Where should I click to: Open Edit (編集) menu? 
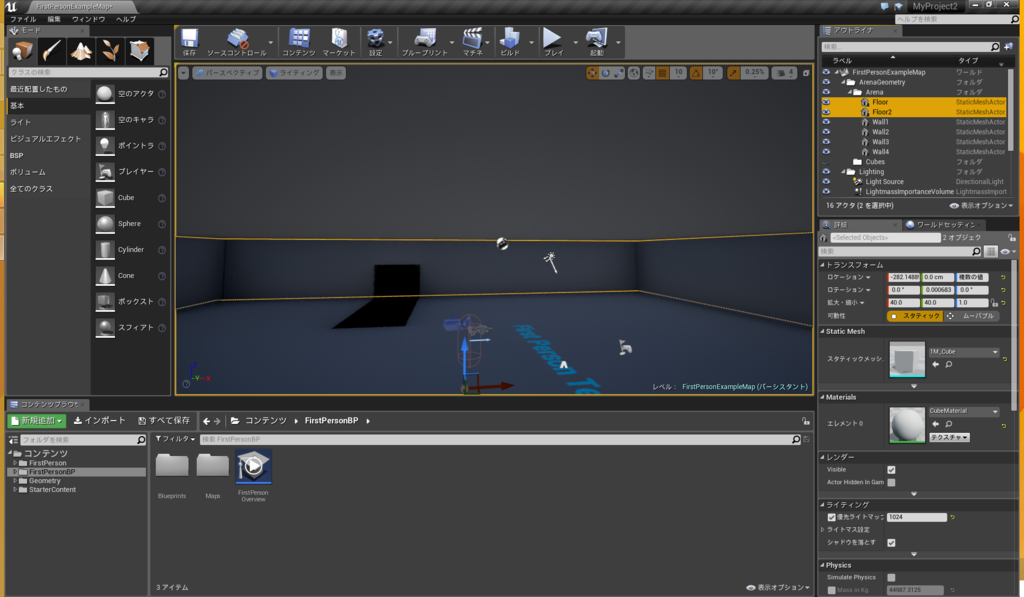(x=54, y=19)
